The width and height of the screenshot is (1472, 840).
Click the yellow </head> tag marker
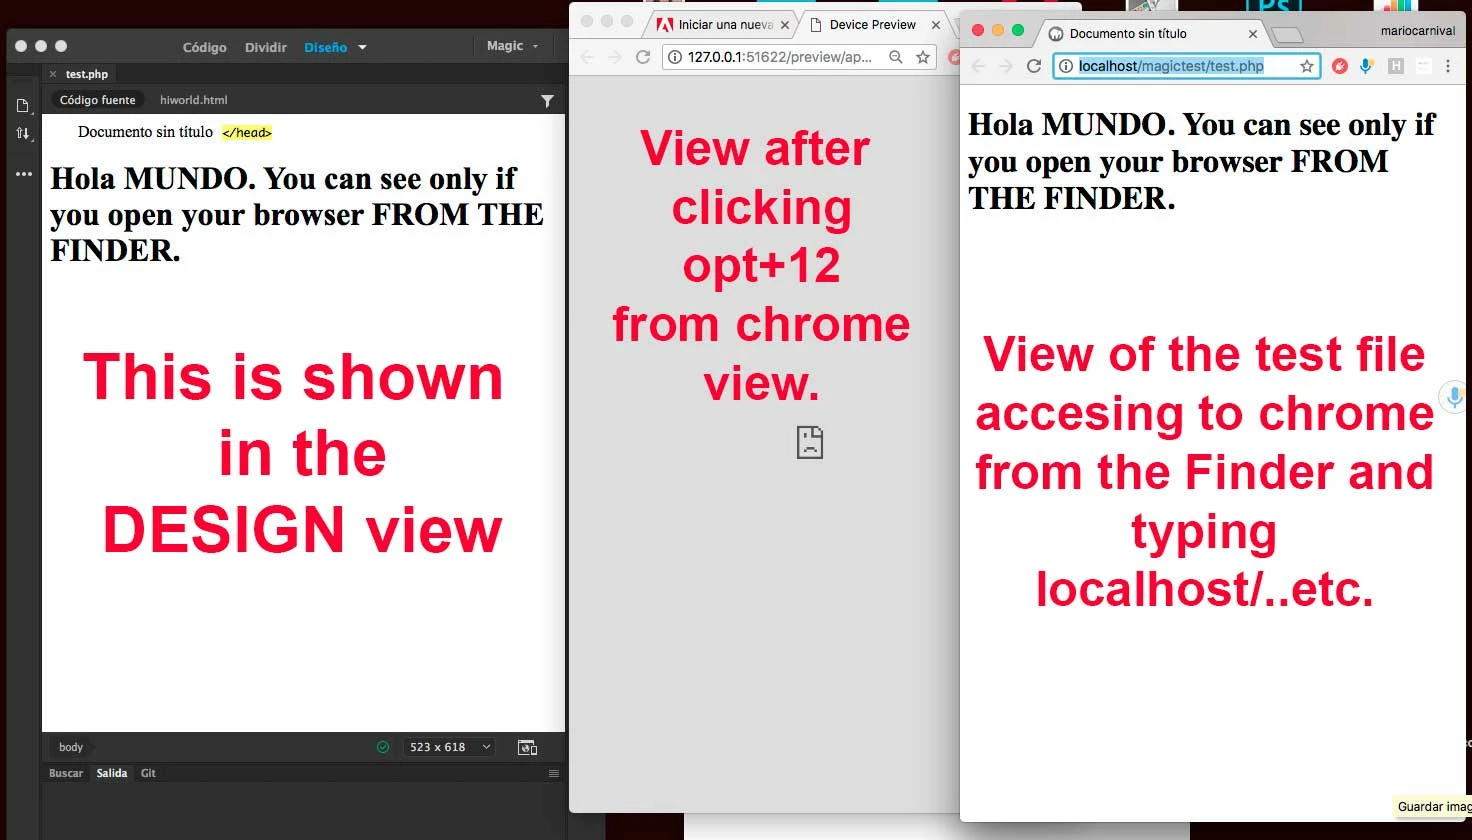(x=247, y=132)
